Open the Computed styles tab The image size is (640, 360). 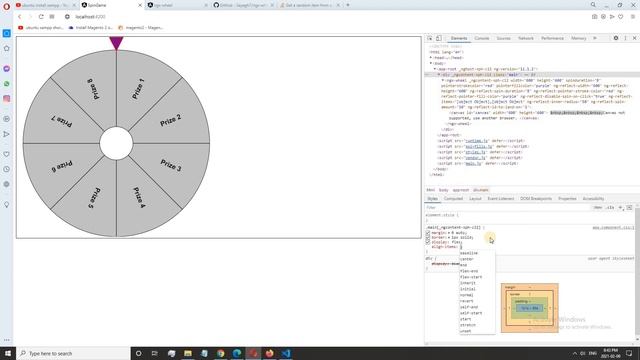click(x=453, y=199)
